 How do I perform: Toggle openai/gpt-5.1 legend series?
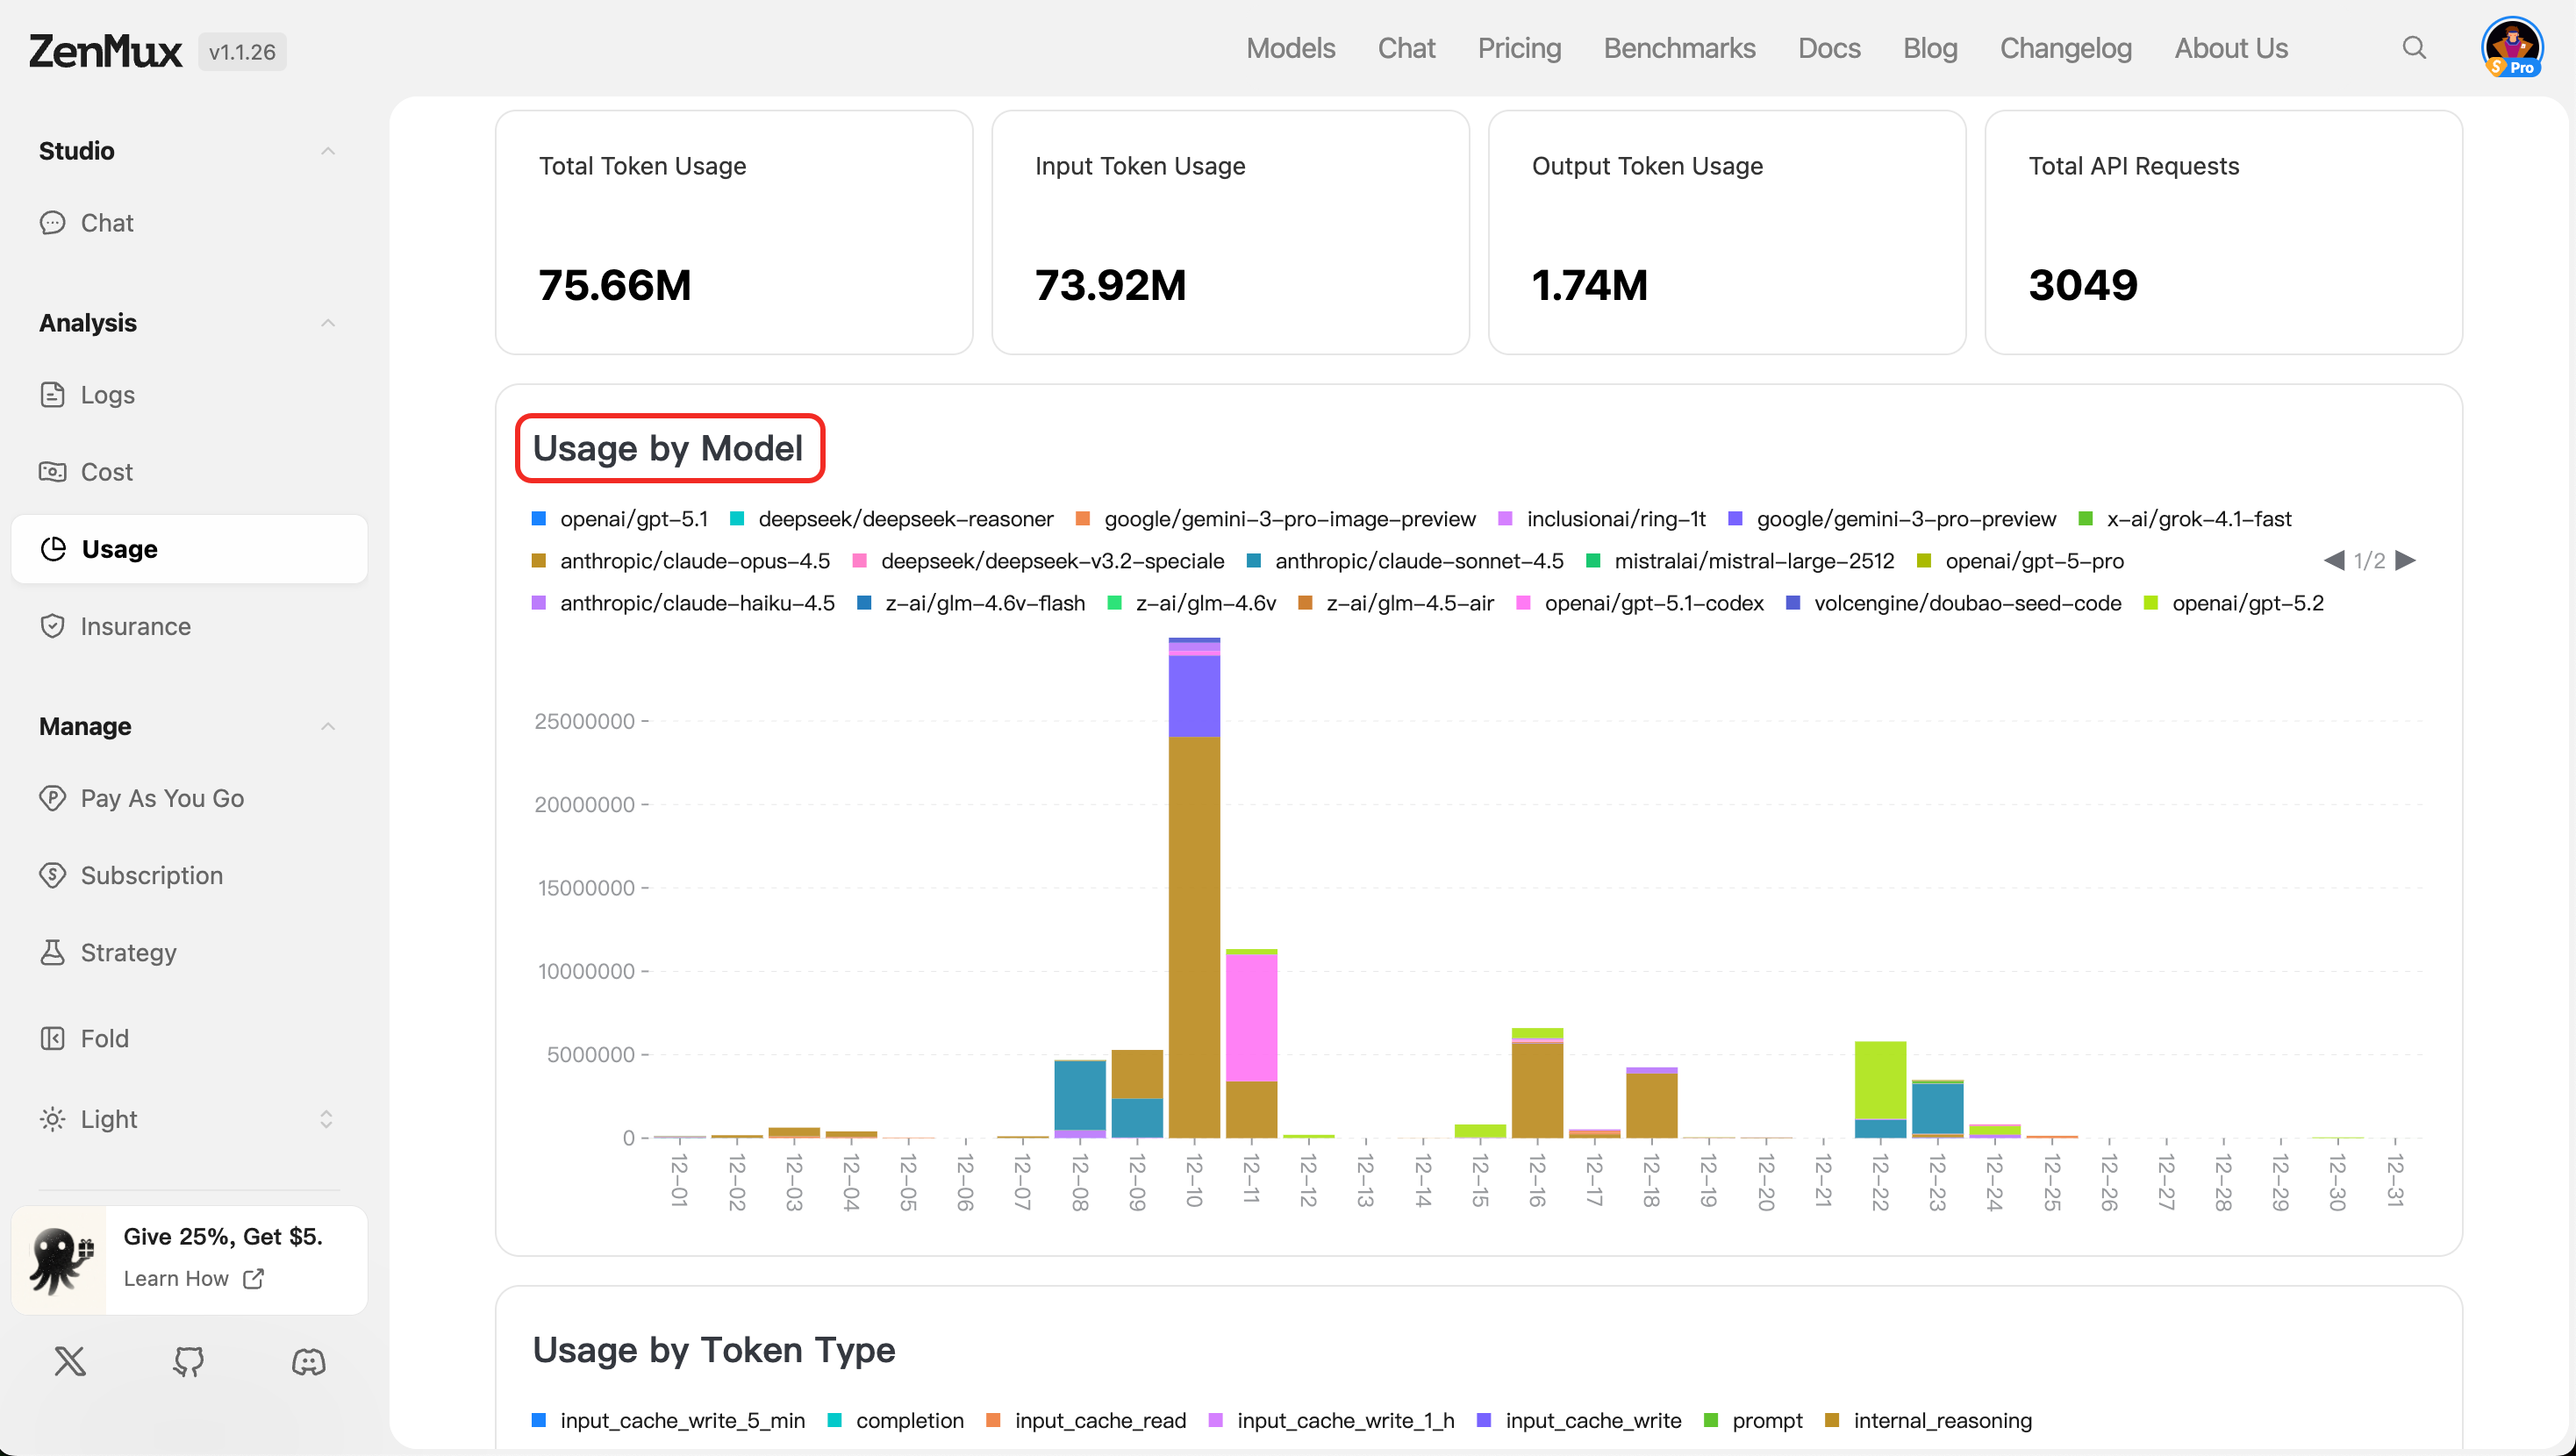coord(633,519)
